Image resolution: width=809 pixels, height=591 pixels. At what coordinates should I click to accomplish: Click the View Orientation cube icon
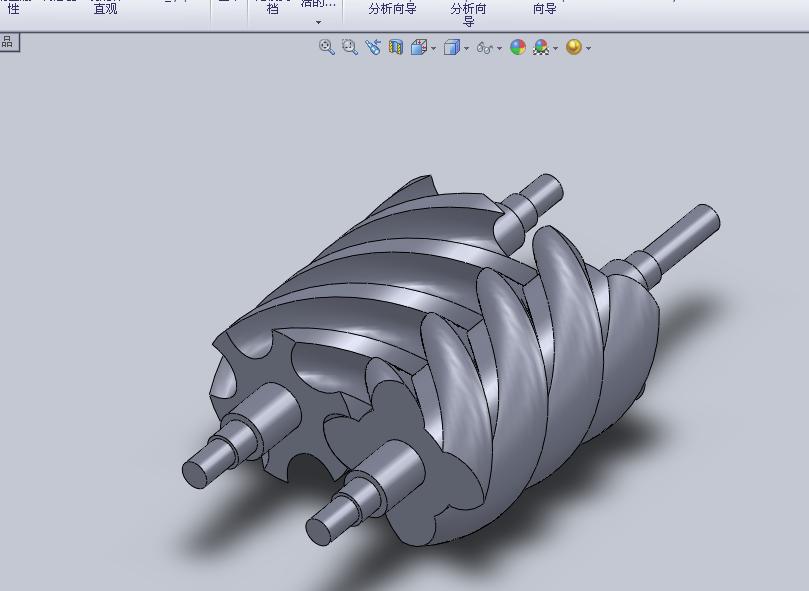(418, 47)
